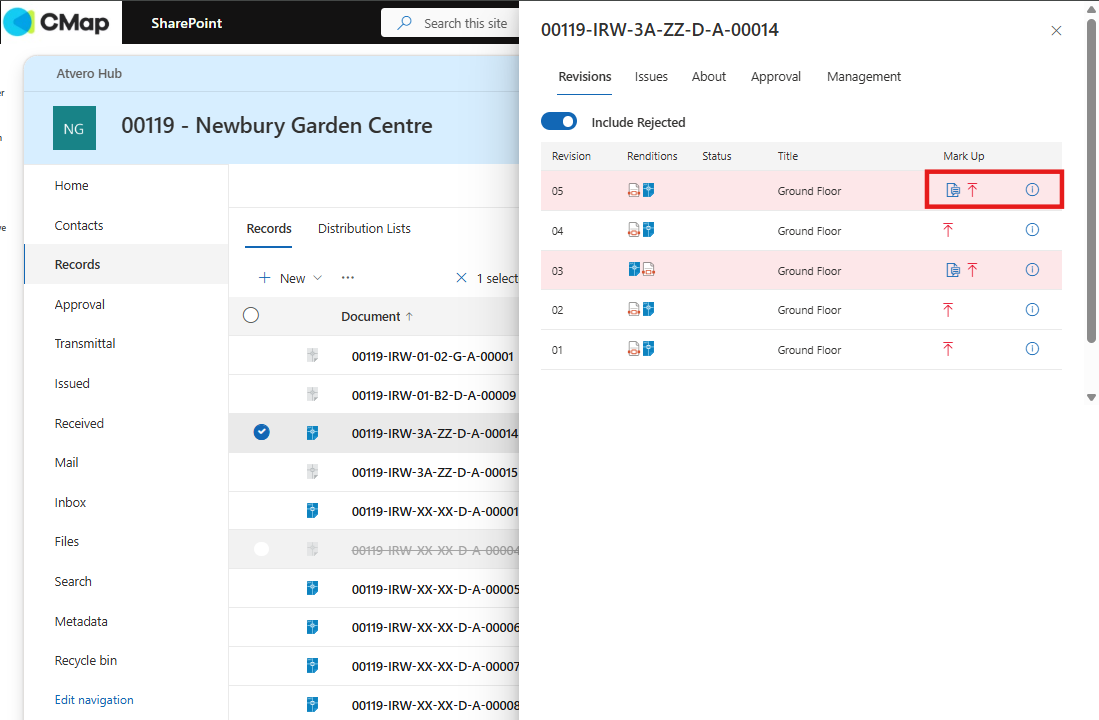This screenshot has width=1099, height=720.
Task: Open the drawing rendition of revision 01
Action: coord(648,348)
